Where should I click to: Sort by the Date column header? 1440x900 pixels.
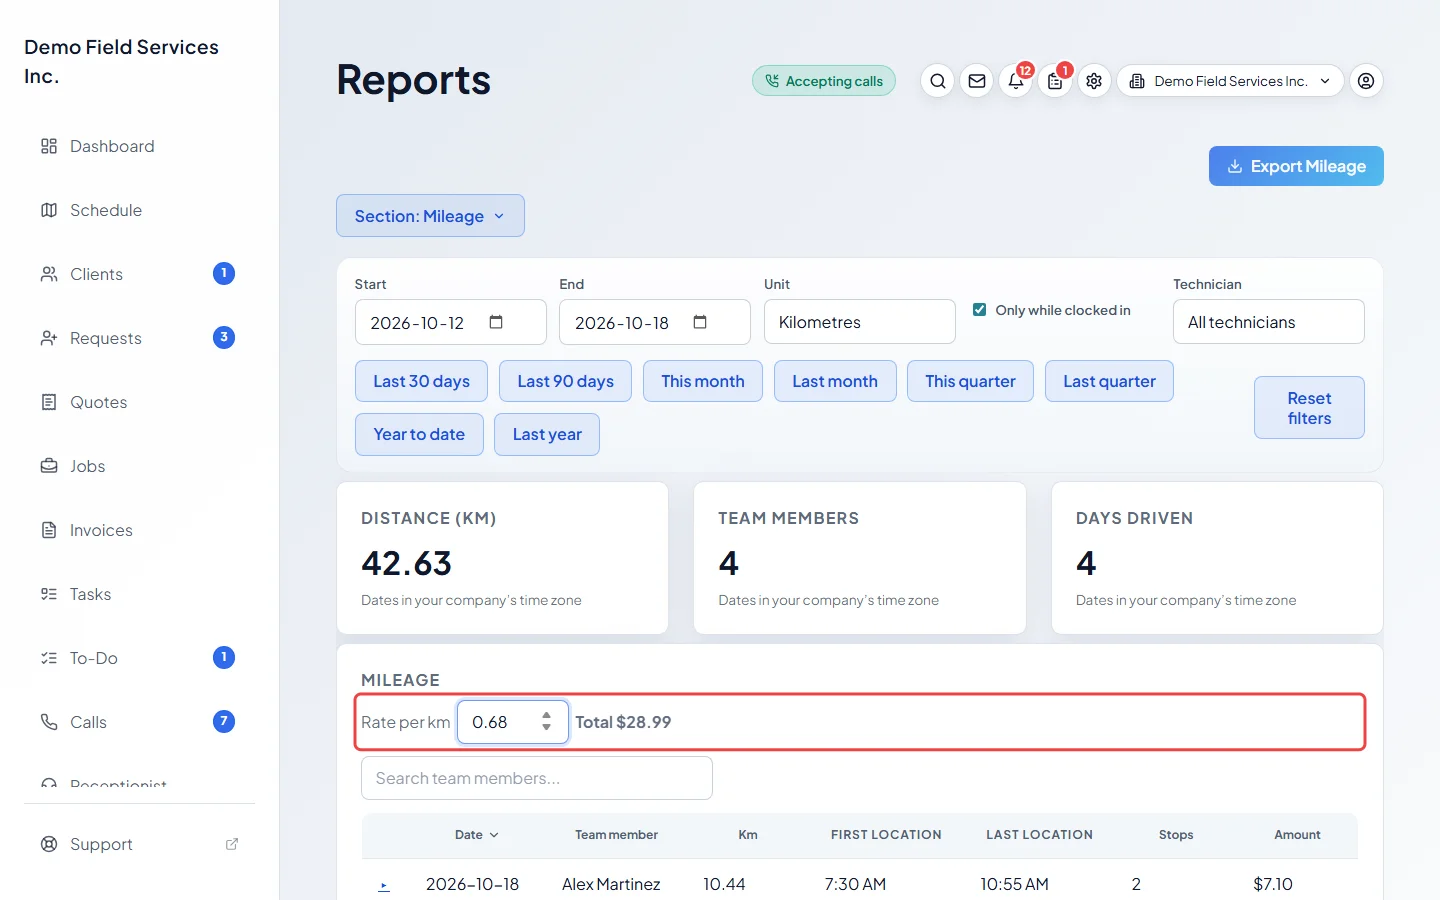477,835
